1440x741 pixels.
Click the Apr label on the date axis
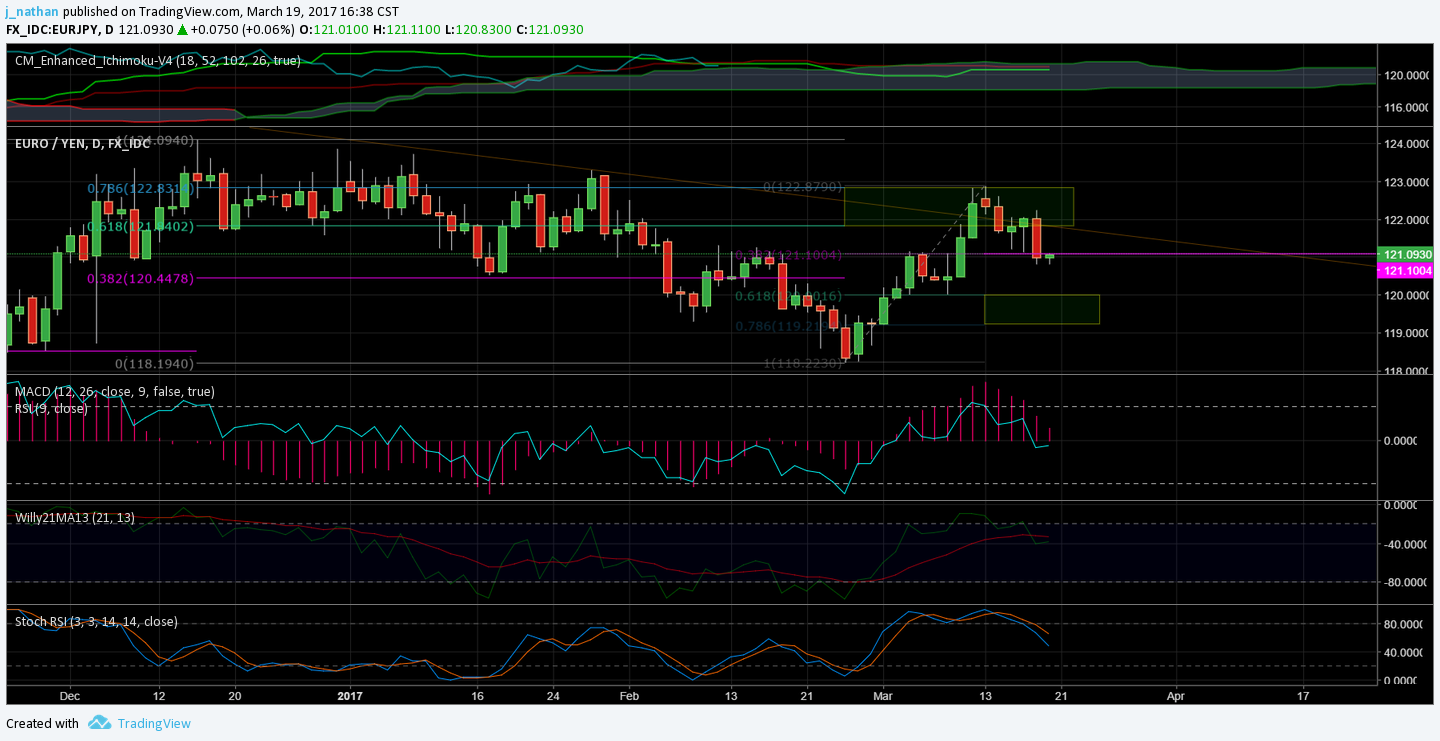click(x=1176, y=695)
